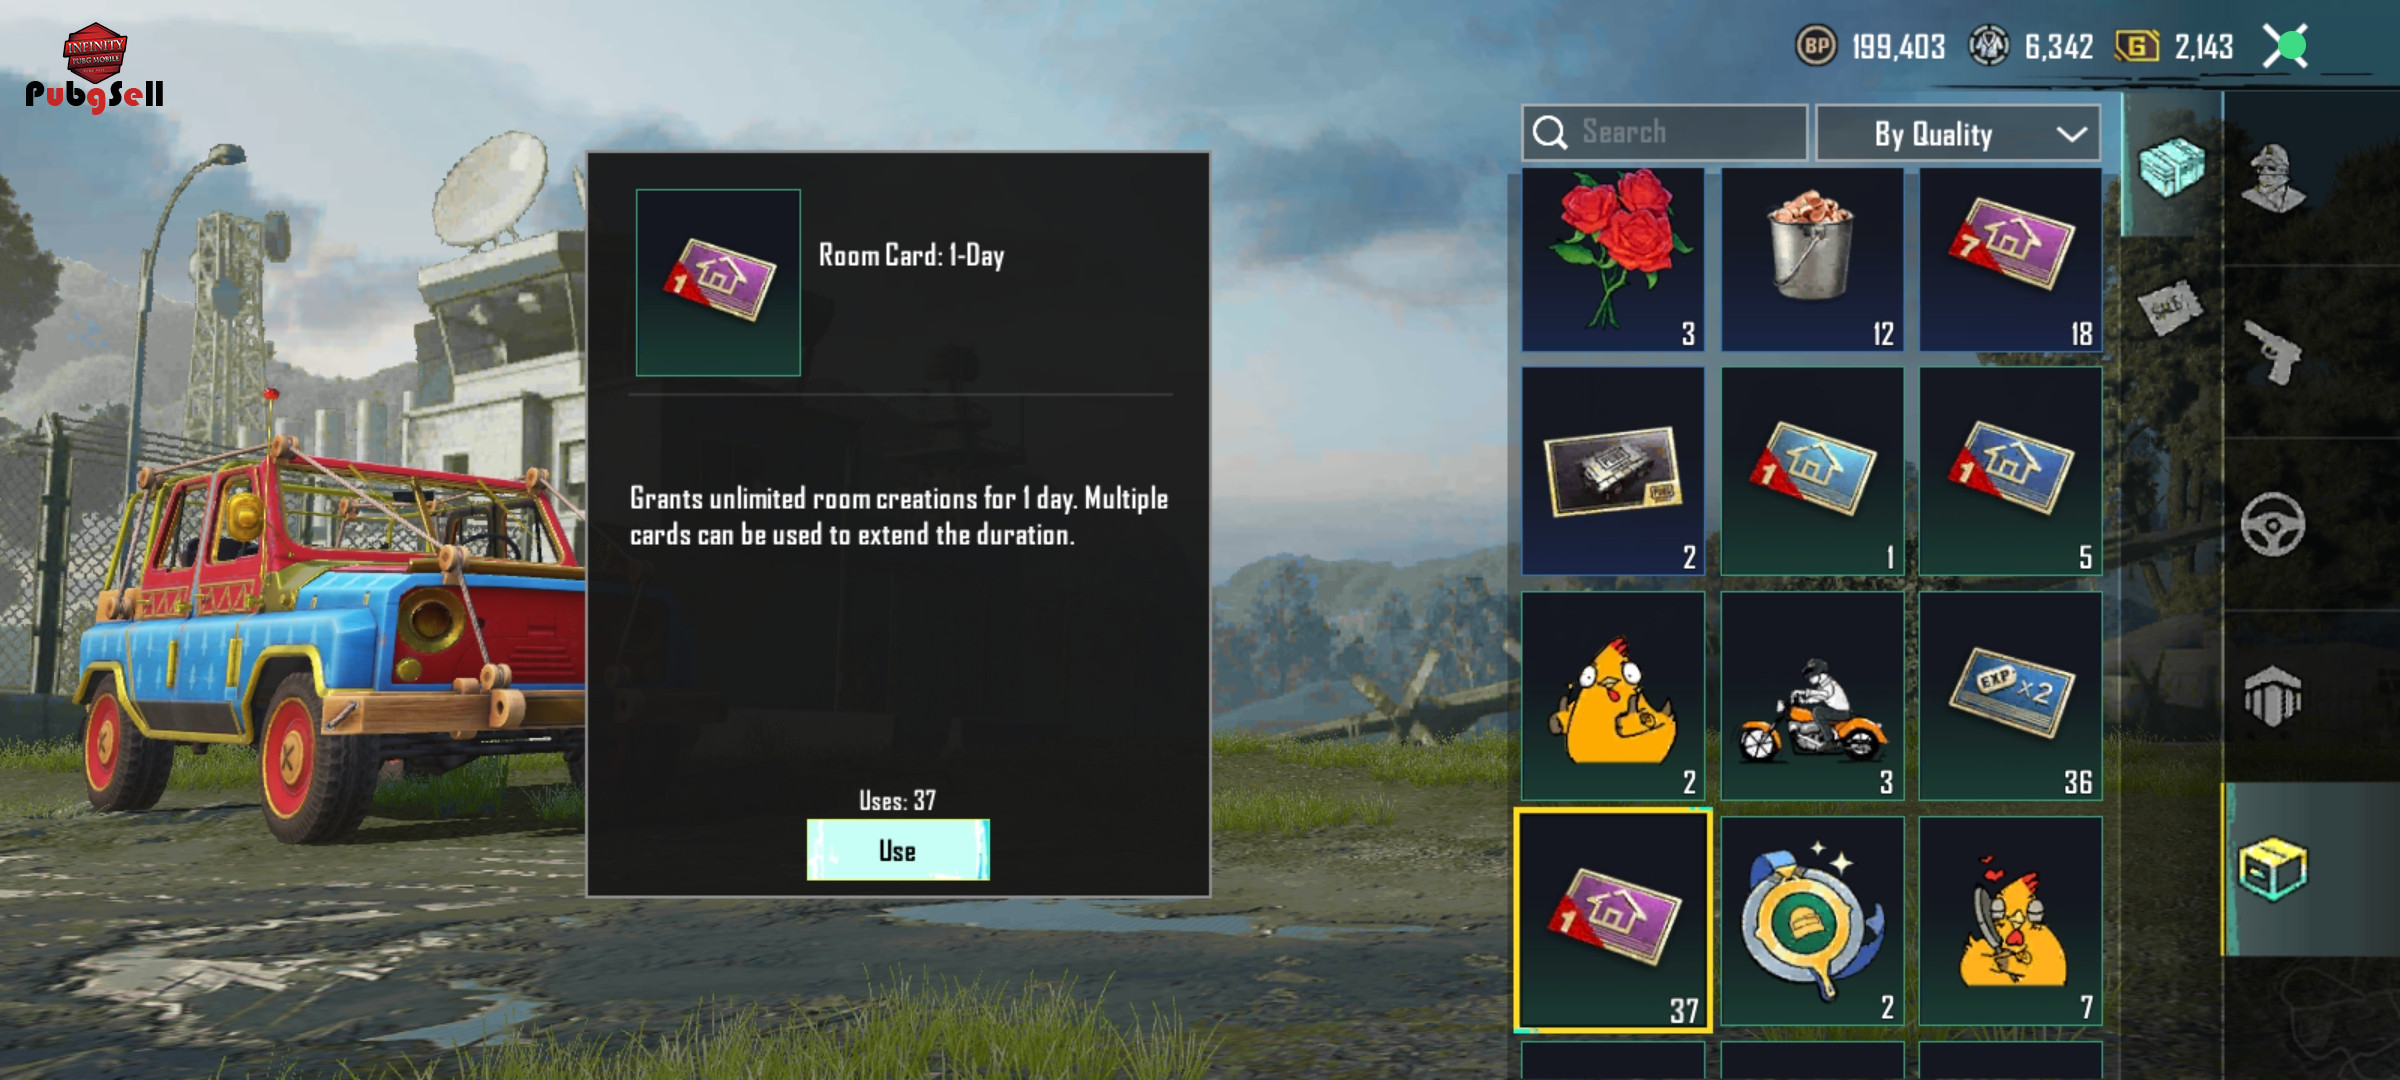This screenshot has height=1080, width=2400.
Task: Click the dropdown chevron arrow beside By Quality
Action: (2072, 134)
